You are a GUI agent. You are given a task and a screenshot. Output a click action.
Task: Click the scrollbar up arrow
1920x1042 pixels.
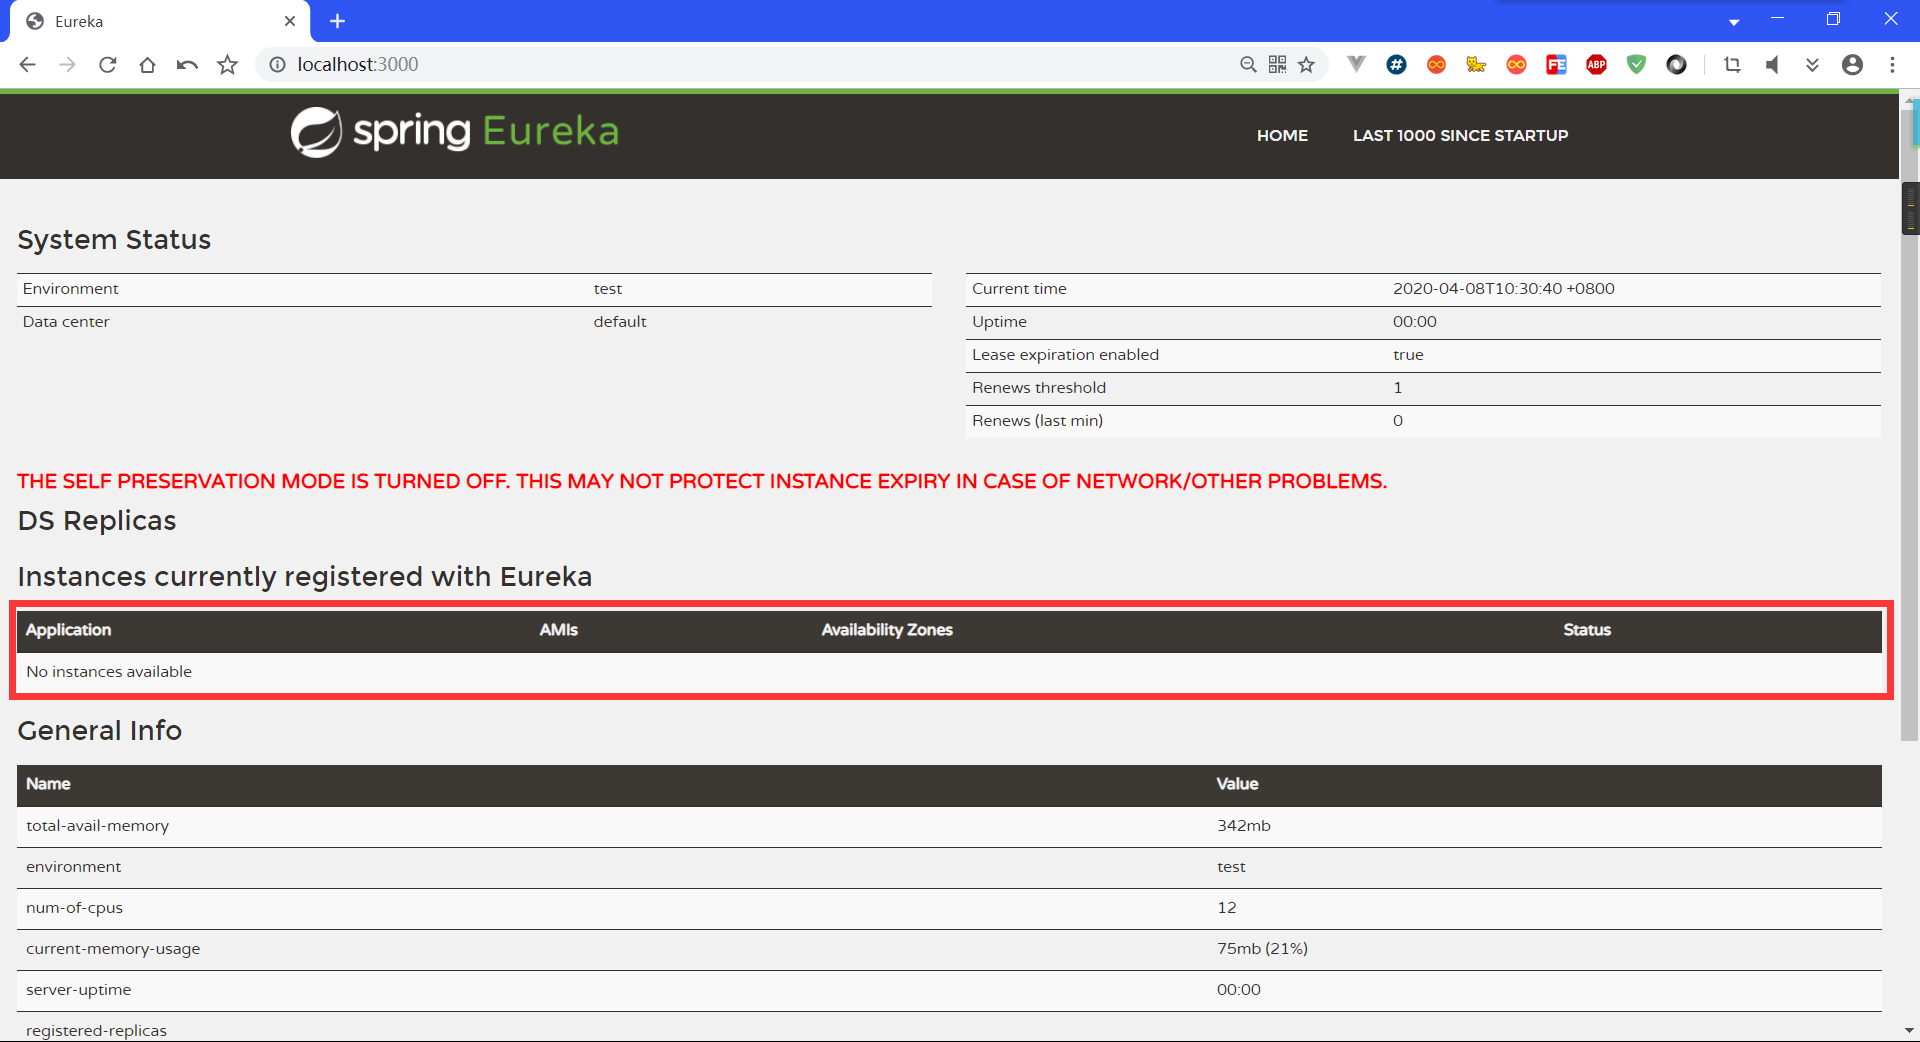coord(1910,101)
